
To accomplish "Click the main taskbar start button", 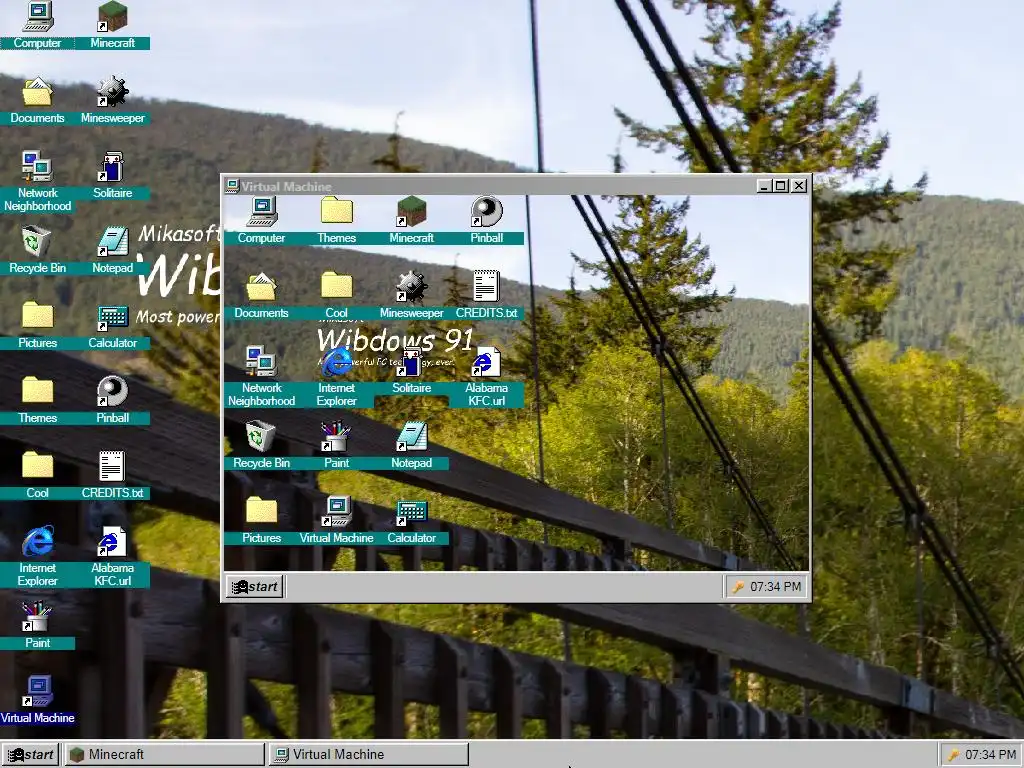I will coord(30,754).
